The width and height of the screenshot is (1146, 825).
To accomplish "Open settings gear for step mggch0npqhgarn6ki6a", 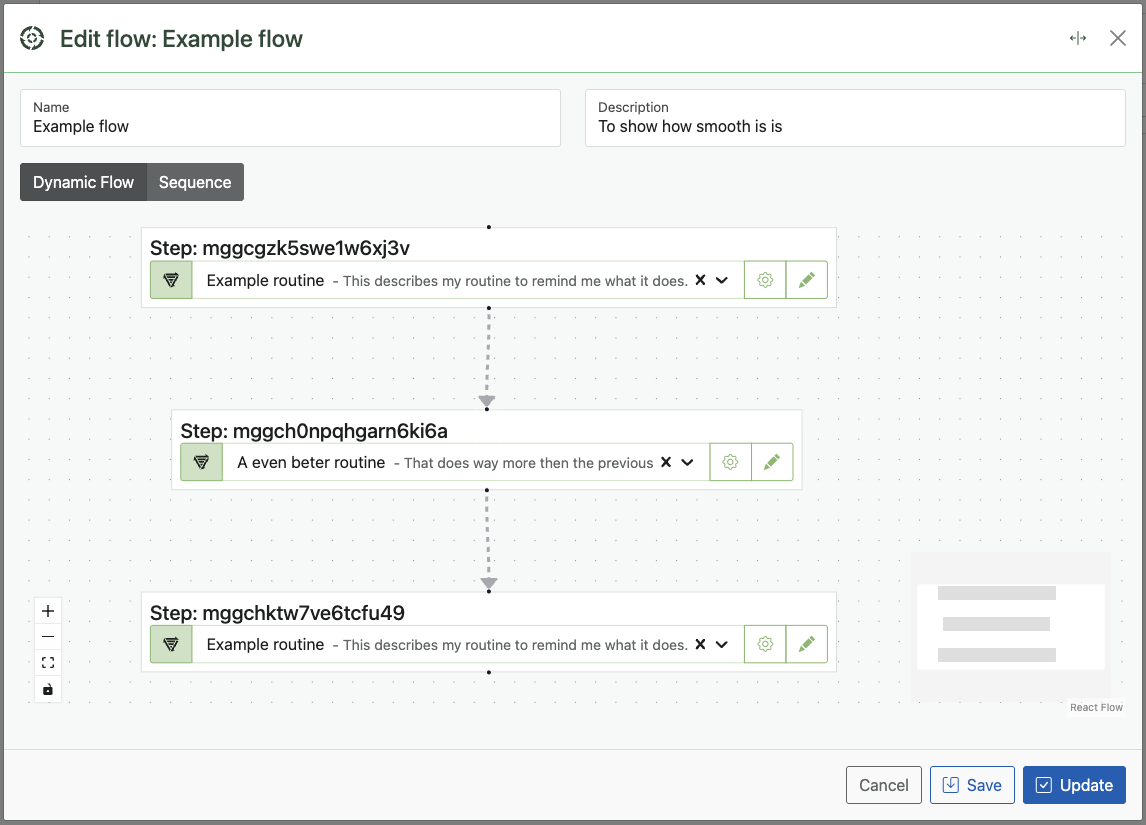I will pos(730,462).
